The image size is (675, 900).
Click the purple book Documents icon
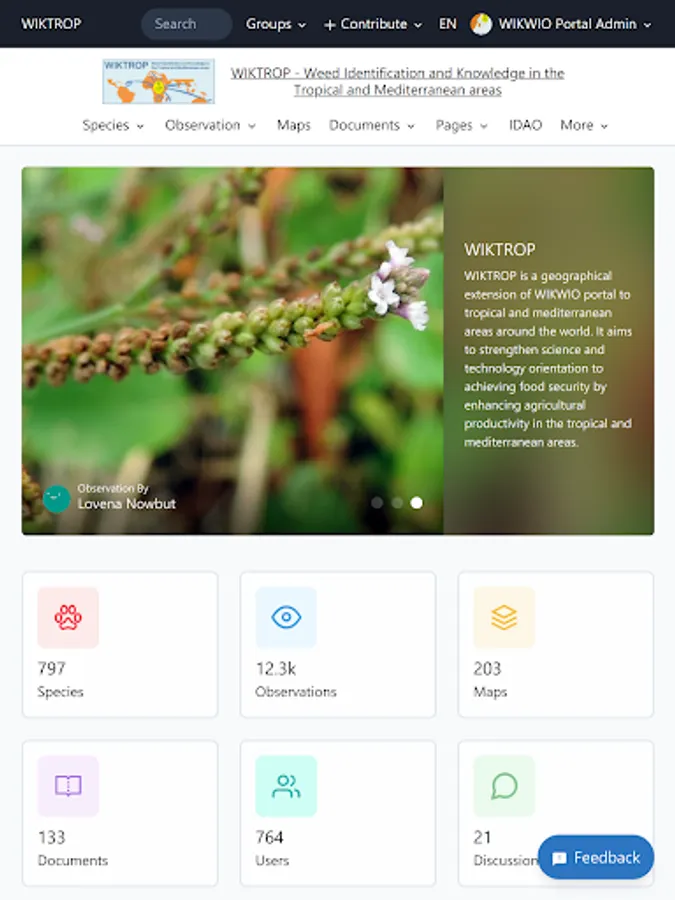(x=68, y=786)
